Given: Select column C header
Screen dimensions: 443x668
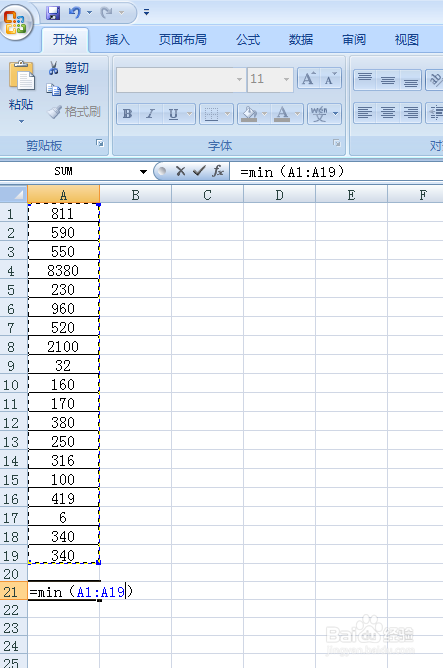Looking at the screenshot, I should point(207,195).
